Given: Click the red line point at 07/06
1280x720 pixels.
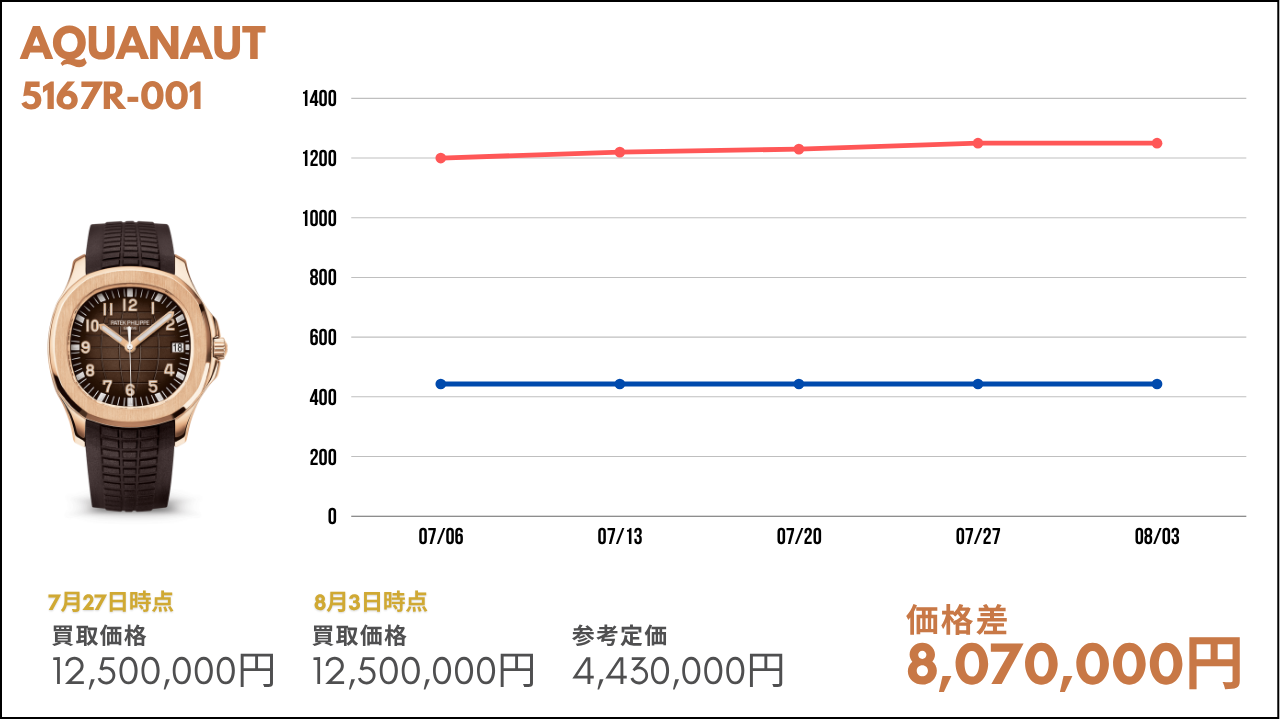Looking at the screenshot, I should (441, 158).
